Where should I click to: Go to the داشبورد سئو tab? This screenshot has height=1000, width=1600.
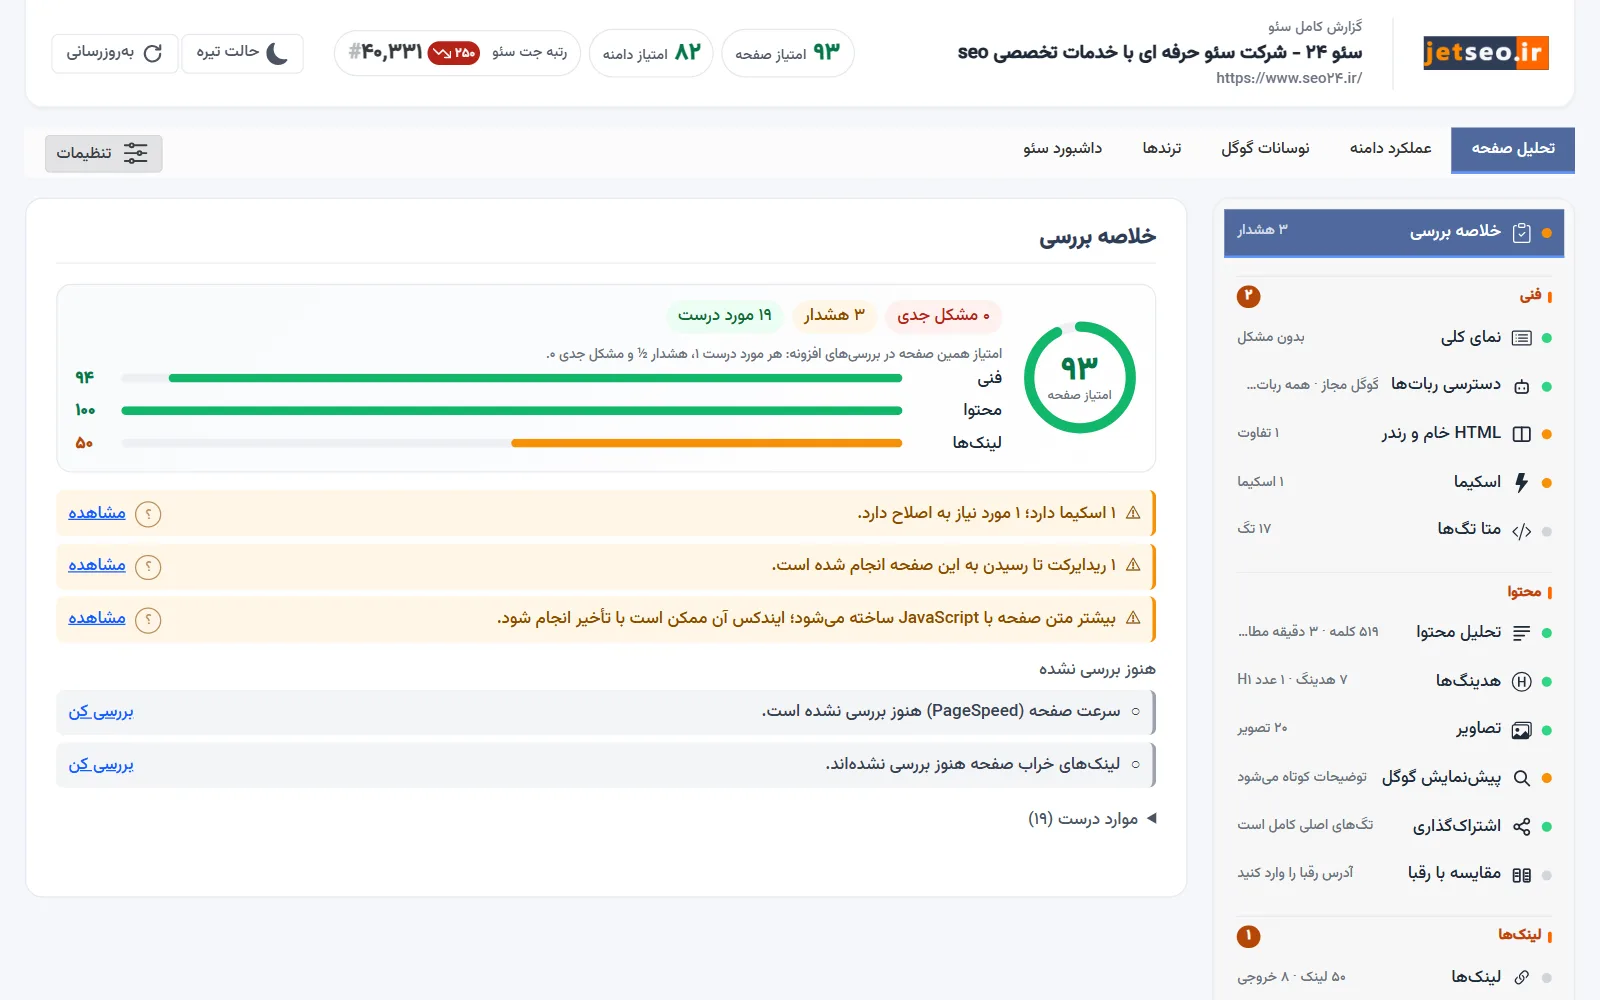tap(1062, 149)
